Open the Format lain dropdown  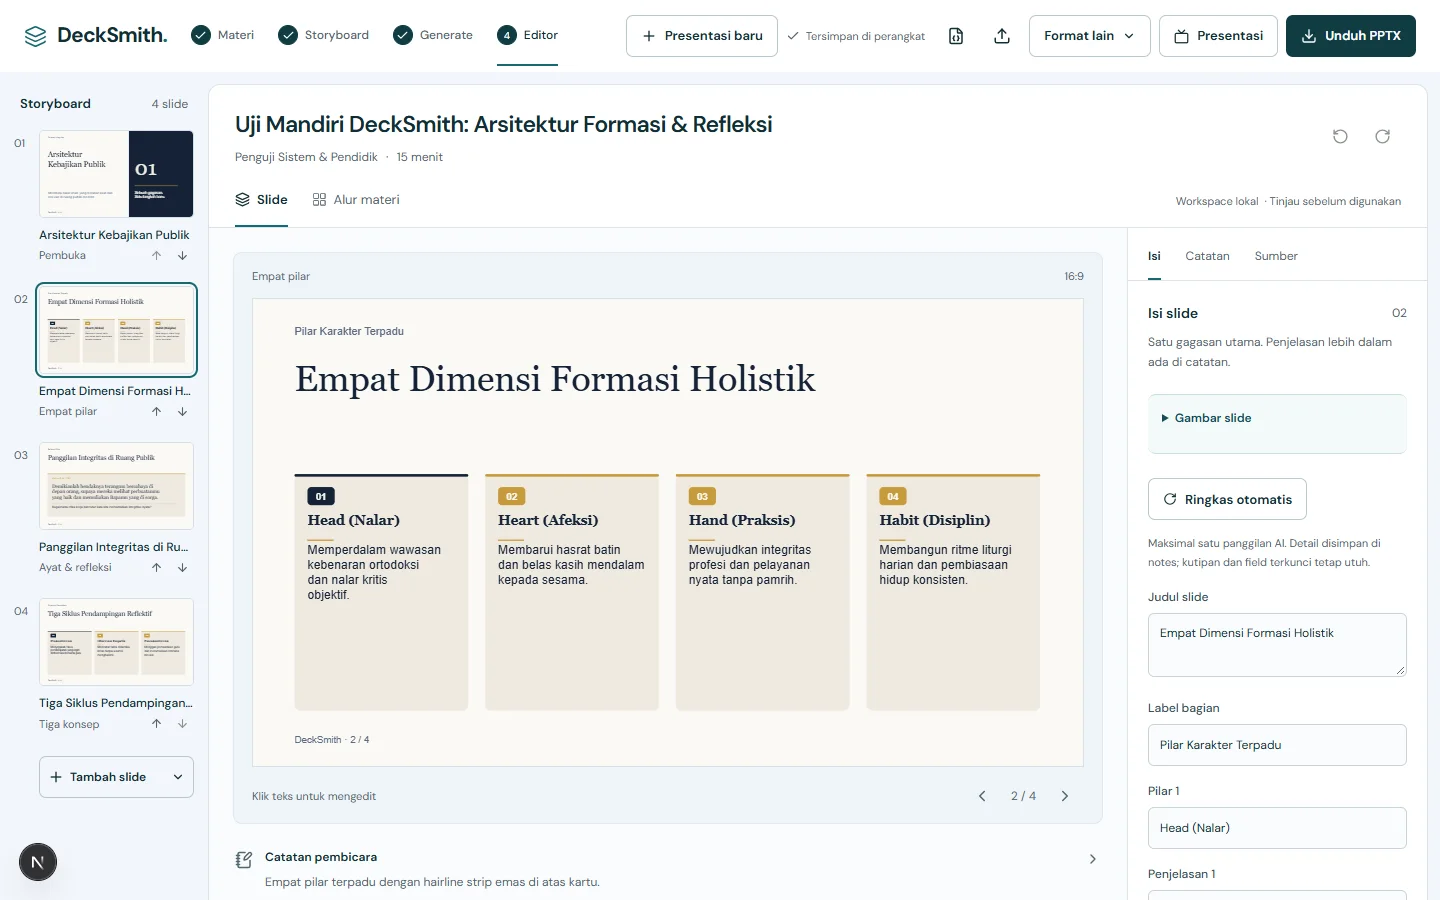coord(1089,36)
